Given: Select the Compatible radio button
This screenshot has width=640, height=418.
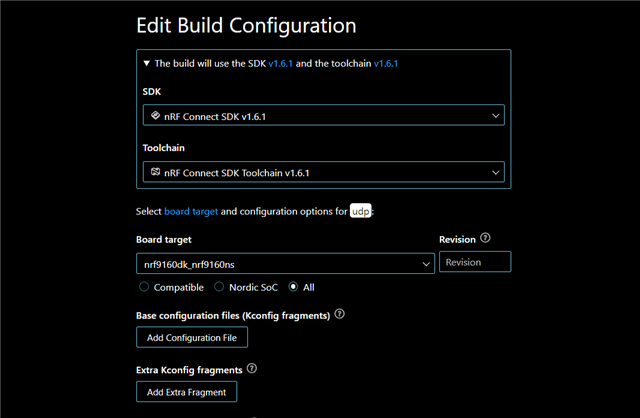Looking at the screenshot, I should (144, 287).
